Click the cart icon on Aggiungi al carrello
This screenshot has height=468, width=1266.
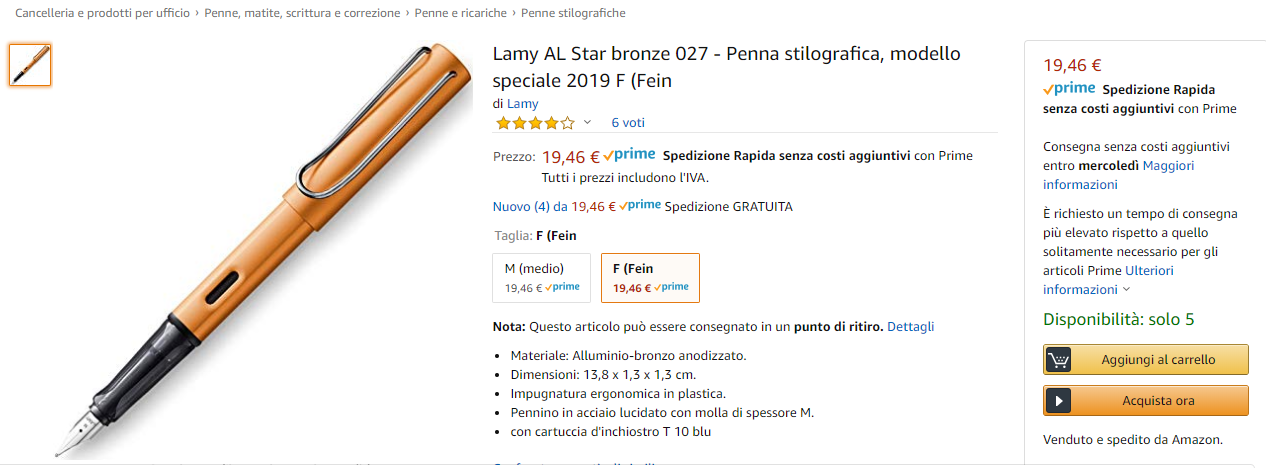[x=1058, y=360]
